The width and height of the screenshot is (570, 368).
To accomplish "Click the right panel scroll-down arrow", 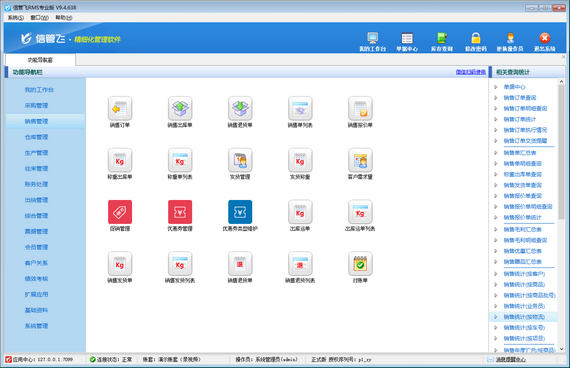I will (x=561, y=349).
